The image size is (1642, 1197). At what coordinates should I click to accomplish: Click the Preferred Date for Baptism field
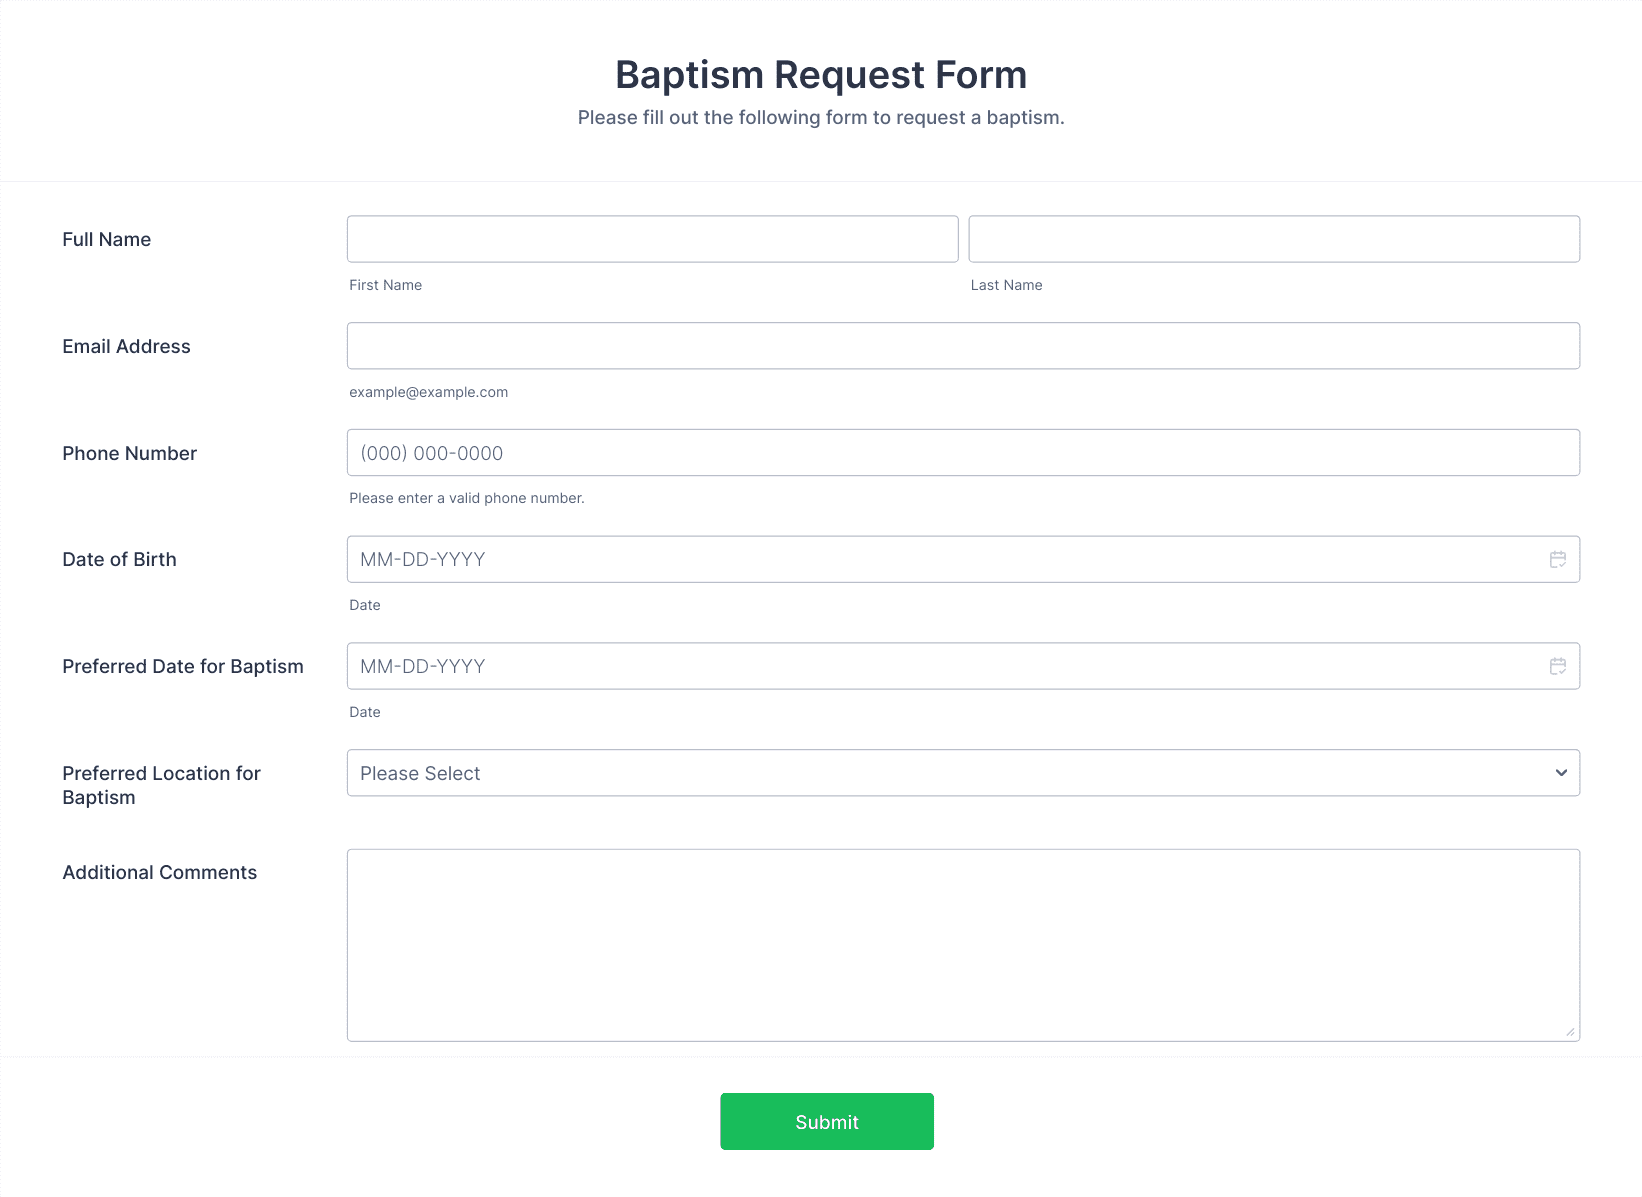963,666
